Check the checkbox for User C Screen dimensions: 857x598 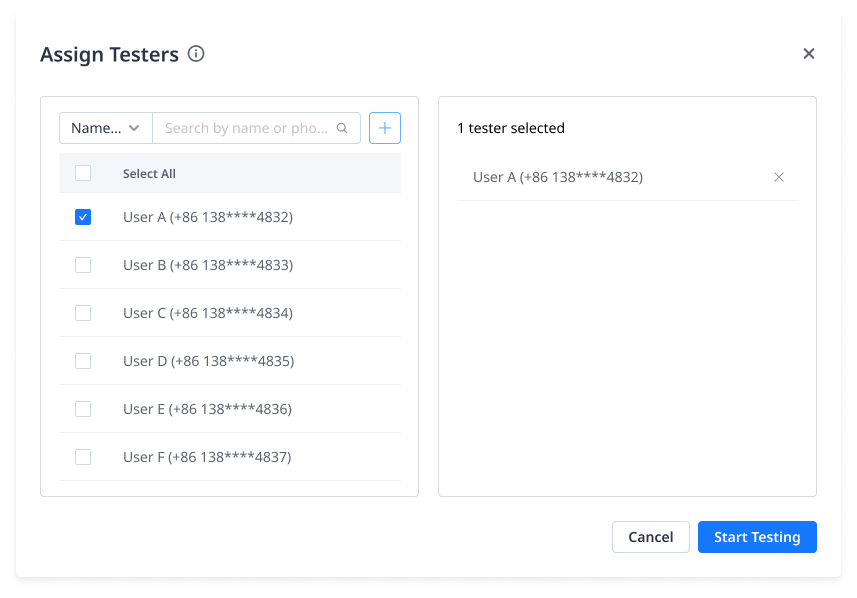pos(83,312)
